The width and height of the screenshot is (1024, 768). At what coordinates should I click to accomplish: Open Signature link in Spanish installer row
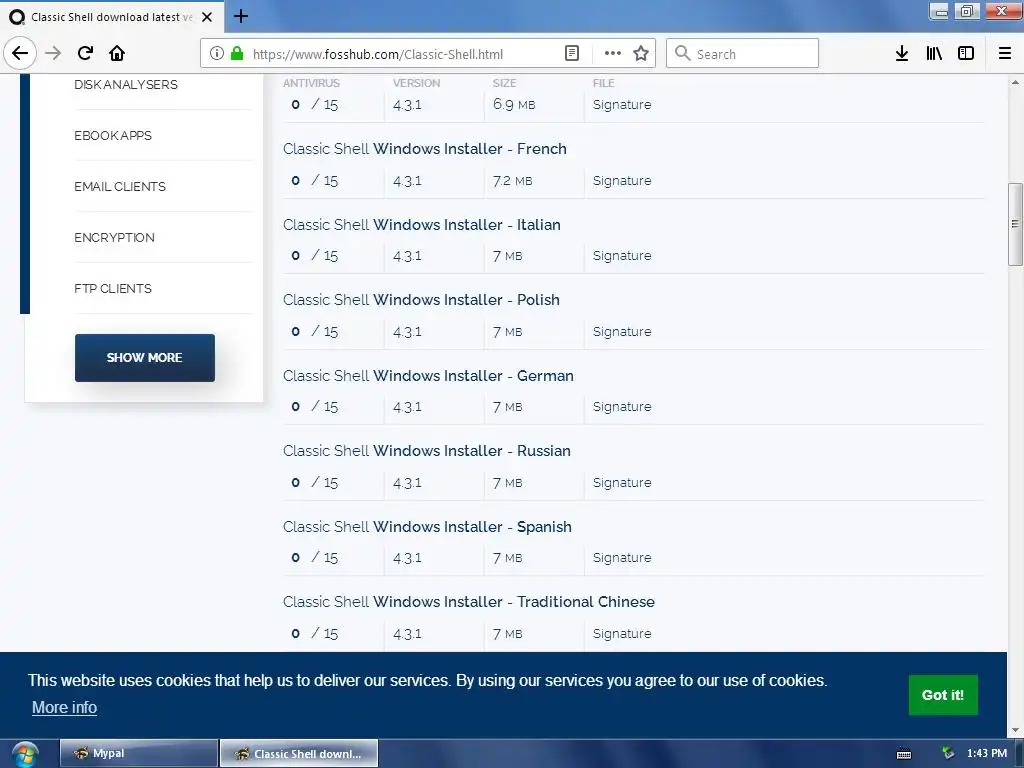pyautogui.click(x=622, y=557)
